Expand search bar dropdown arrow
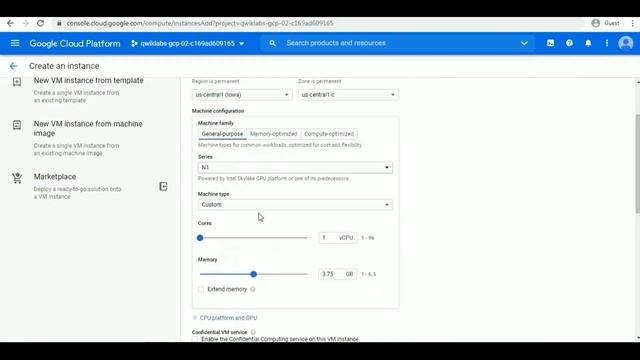 524,43
